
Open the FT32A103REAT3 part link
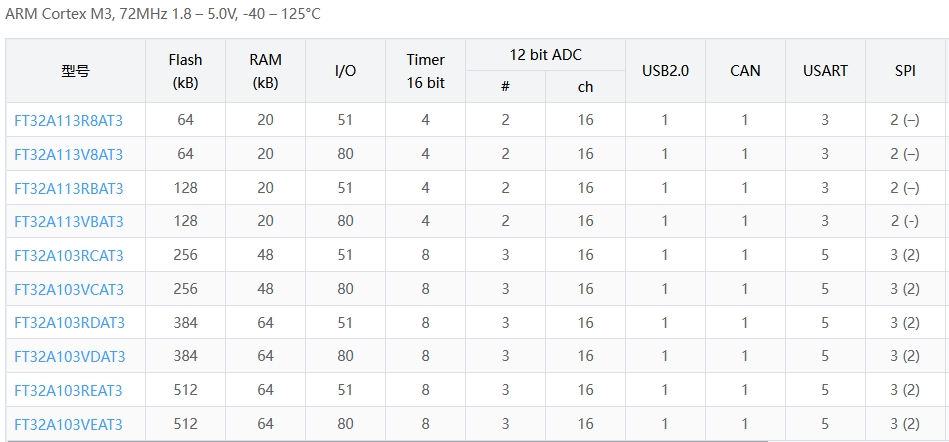(x=68, y=390)
